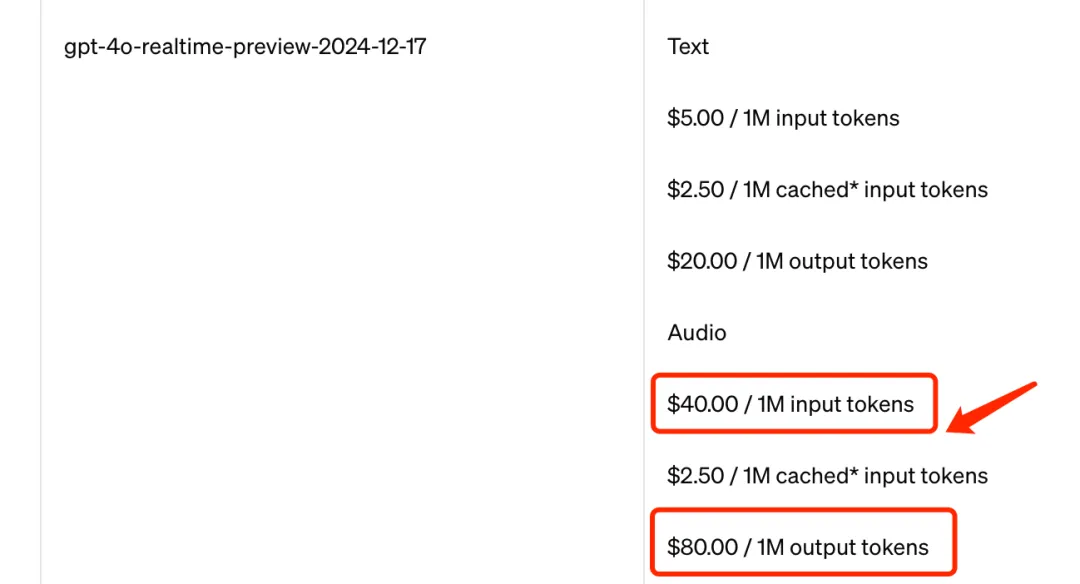Image resolution: width=1080 pixels, height=584 pixels.
Task: Click input tokens in the $5.00 row
Action: 838,118
